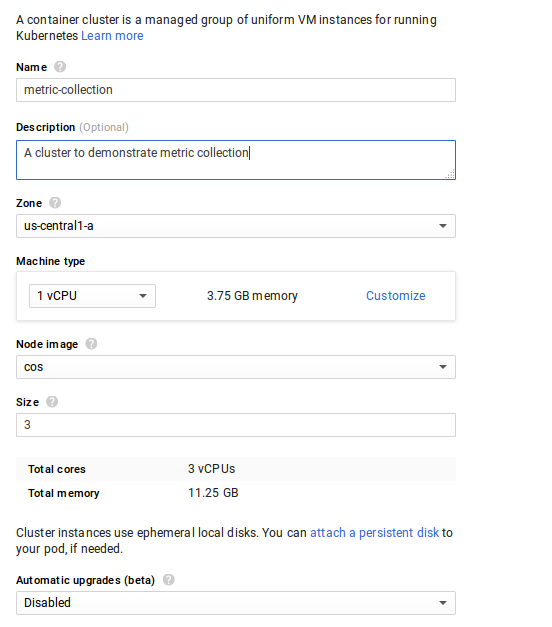The height and width of the screenshot is (627, 552).
Task: Click the Total memory 11.25 GB row
Action: pyautogui.click(x=236, y=493)
